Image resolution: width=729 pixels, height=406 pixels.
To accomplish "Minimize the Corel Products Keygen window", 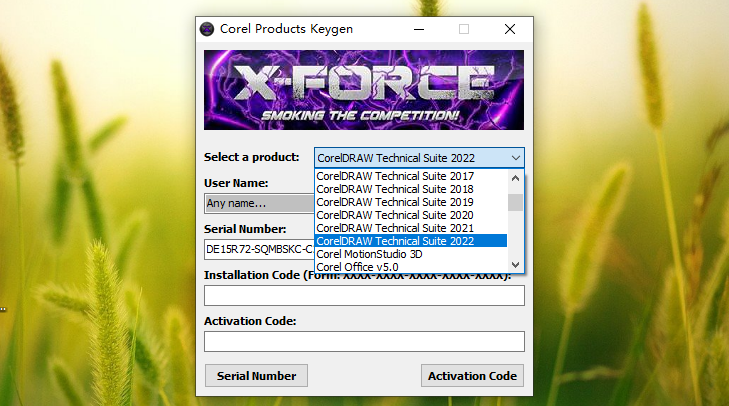I will [417, 29].
